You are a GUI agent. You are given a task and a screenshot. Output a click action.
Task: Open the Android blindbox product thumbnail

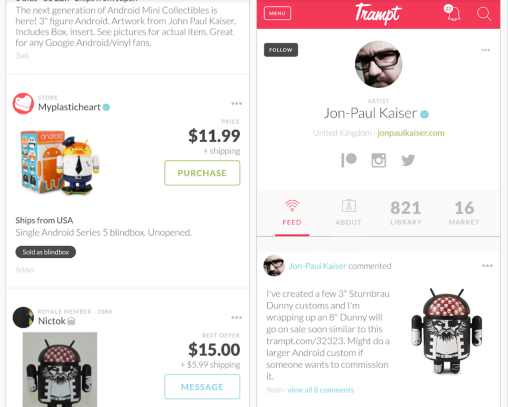click(x=60, y=162)
